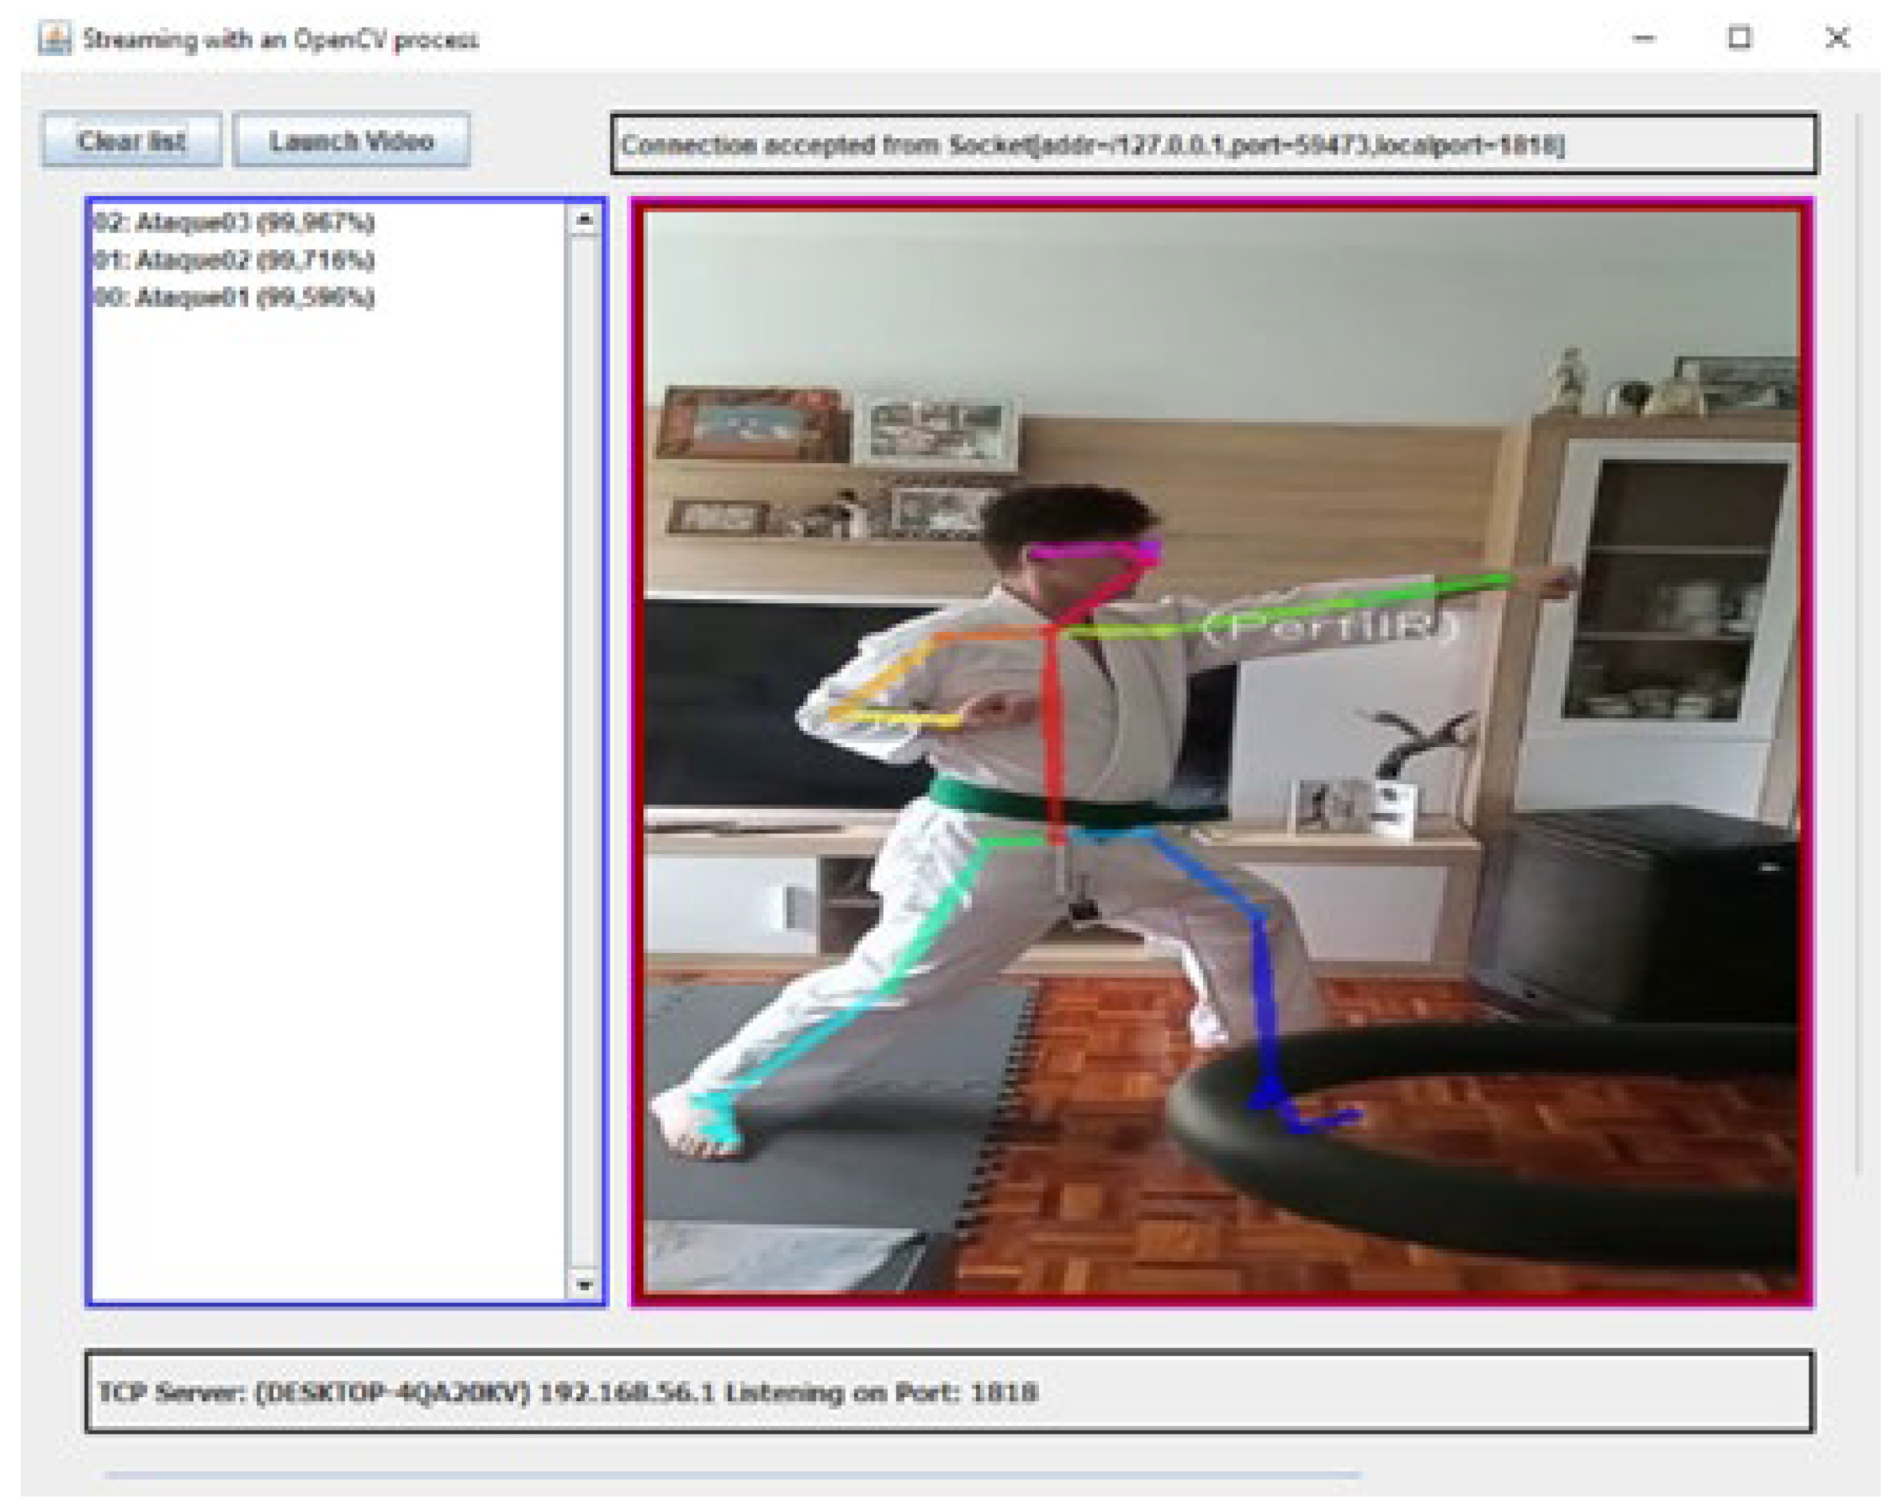Minimize the streaming window
This screenshot has height=1505, width=1895.
(x=1644, y=39)
